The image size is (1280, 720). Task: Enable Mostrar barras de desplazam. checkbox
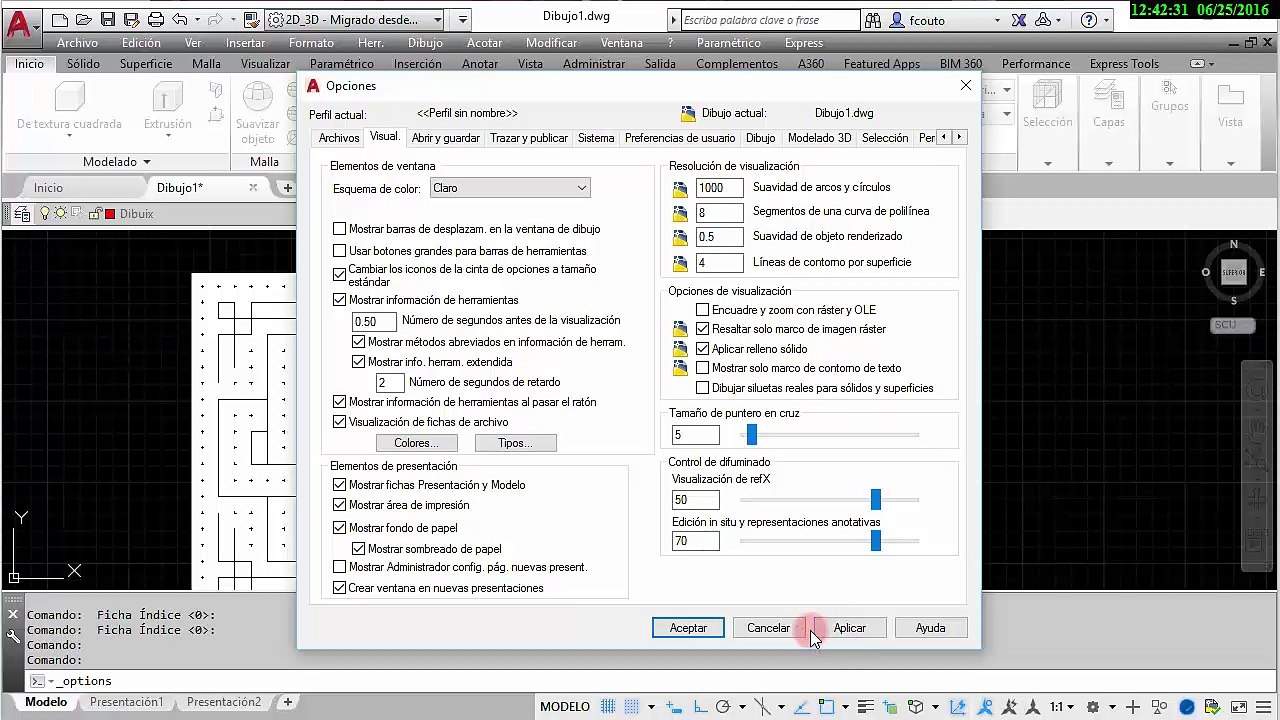[340, 229]
